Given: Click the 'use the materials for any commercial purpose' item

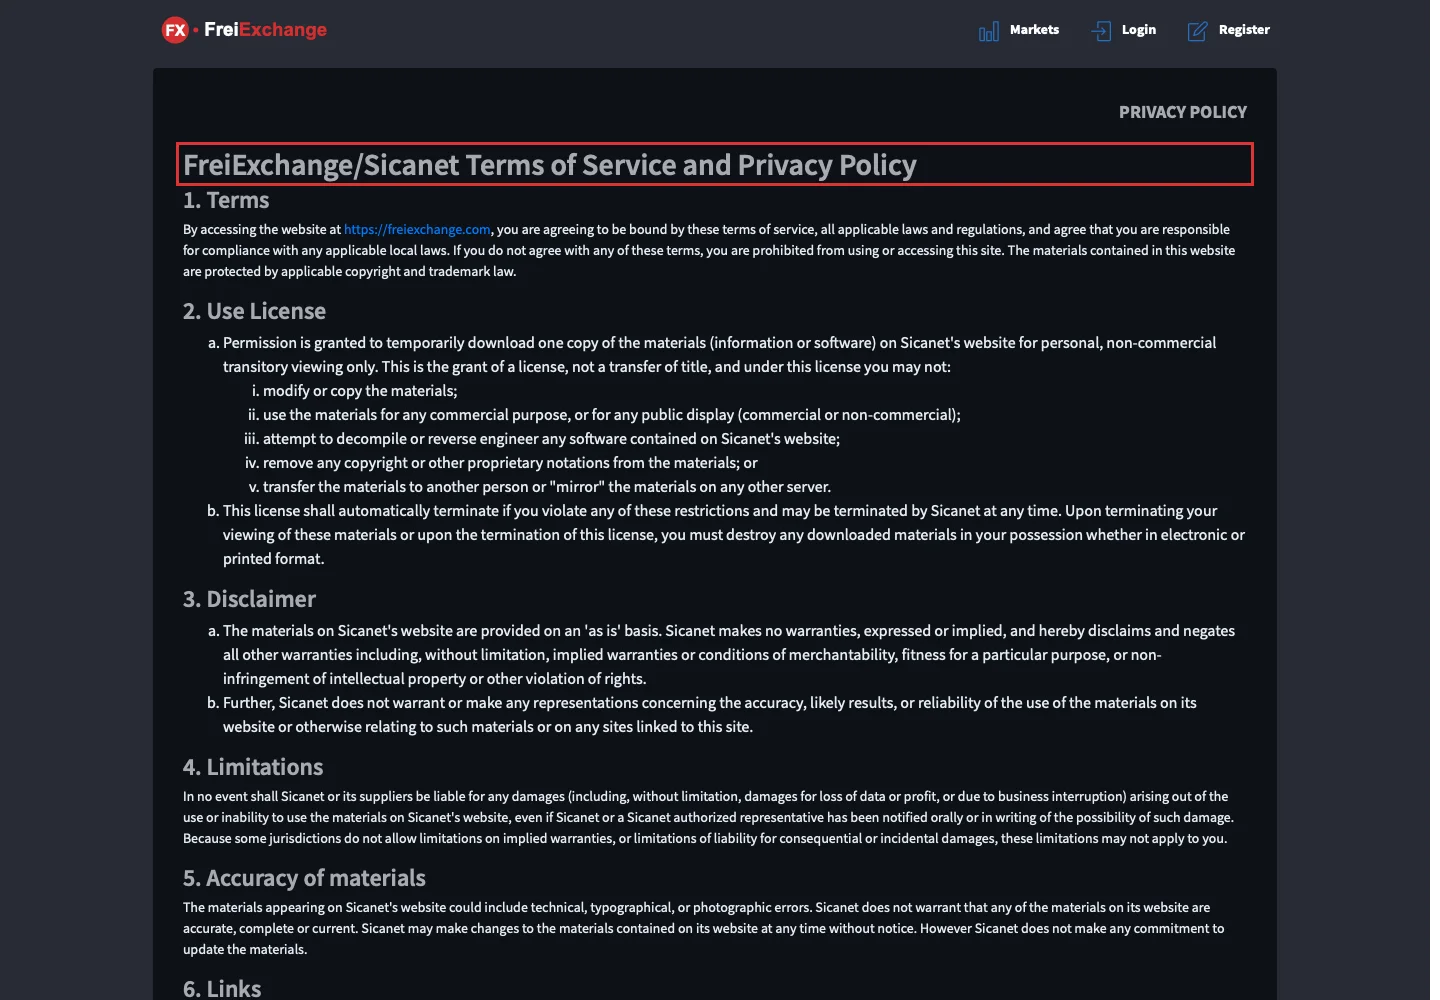Looking at the screenshot, I should click(x=611, y=415).
